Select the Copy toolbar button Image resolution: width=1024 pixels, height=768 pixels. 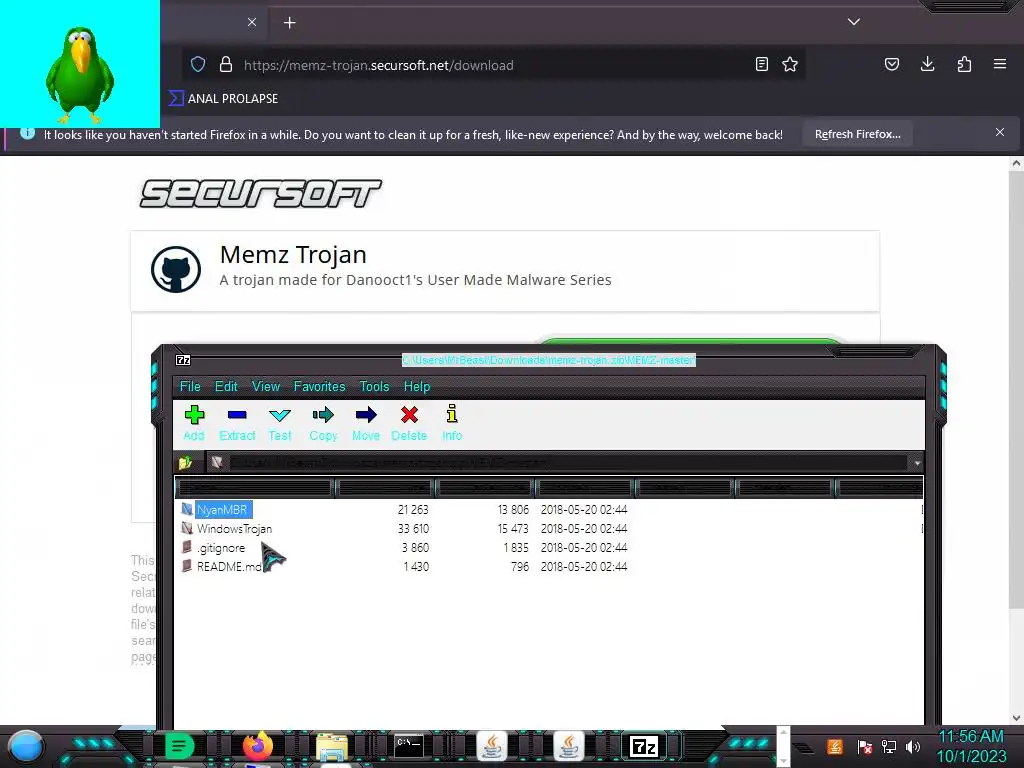click(x=323, y=423)
